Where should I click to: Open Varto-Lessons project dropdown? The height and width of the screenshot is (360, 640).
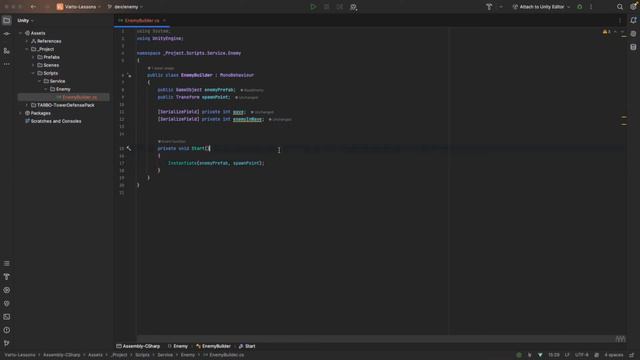78,7
